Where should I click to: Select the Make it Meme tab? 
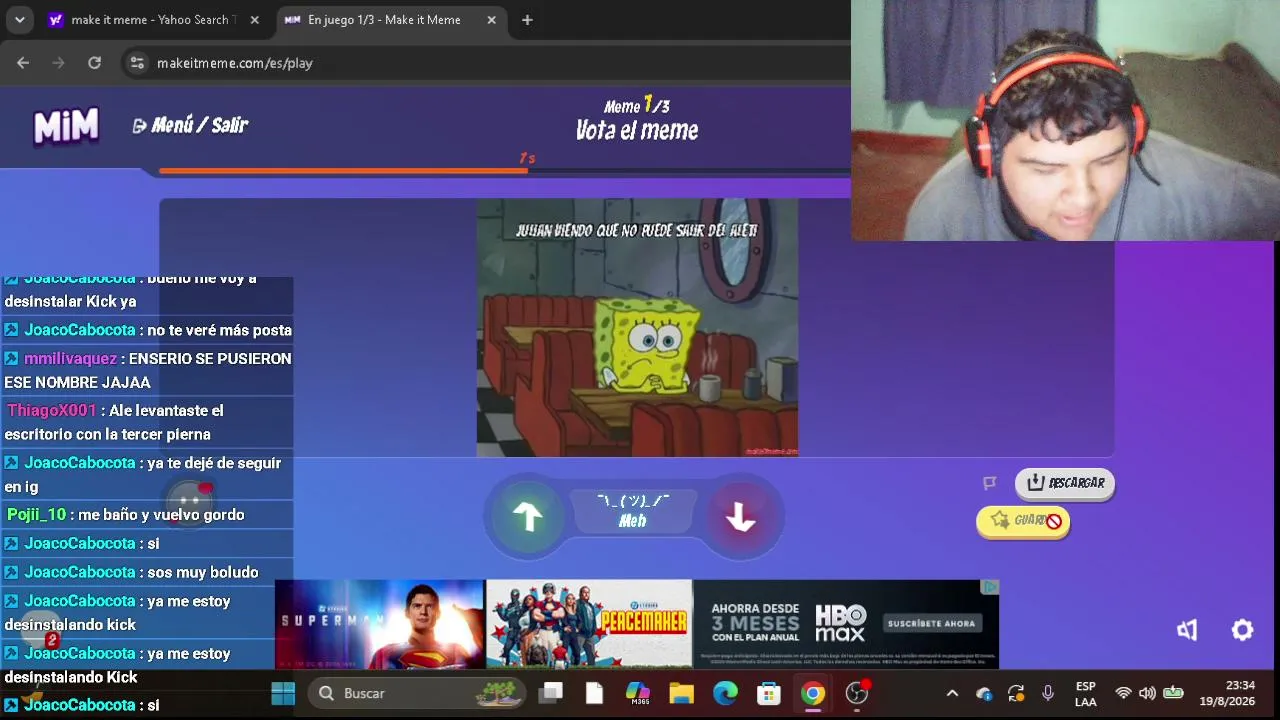click(385, 20)
